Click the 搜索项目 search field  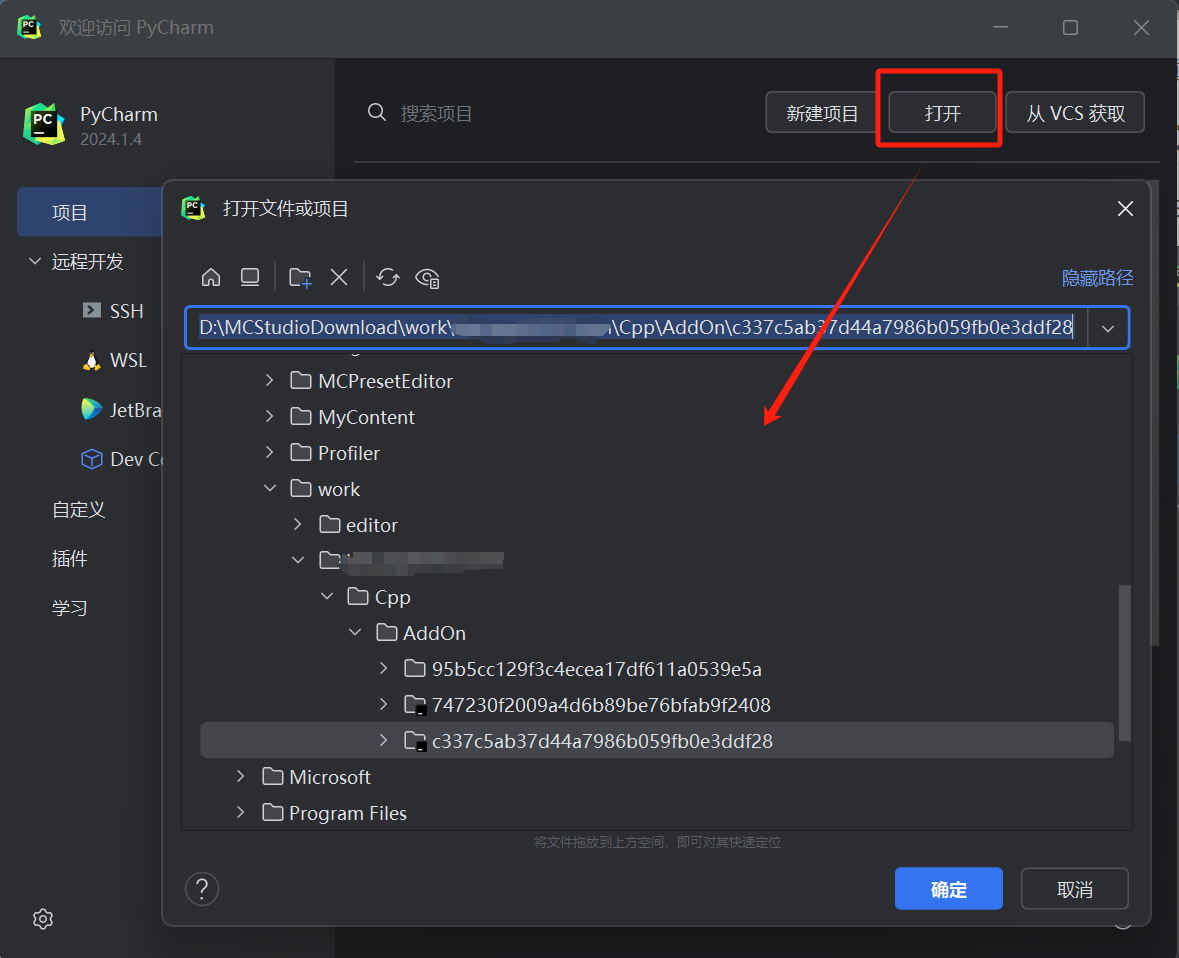click(436, 114)
